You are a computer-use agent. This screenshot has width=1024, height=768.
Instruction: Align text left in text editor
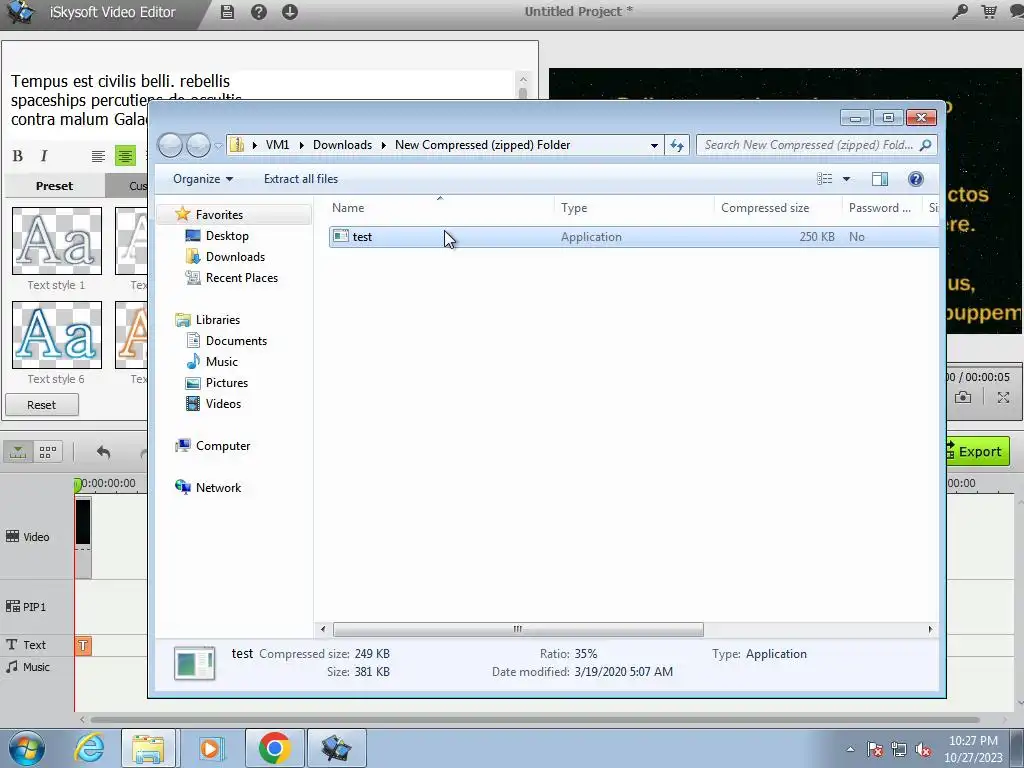[98, 155]
